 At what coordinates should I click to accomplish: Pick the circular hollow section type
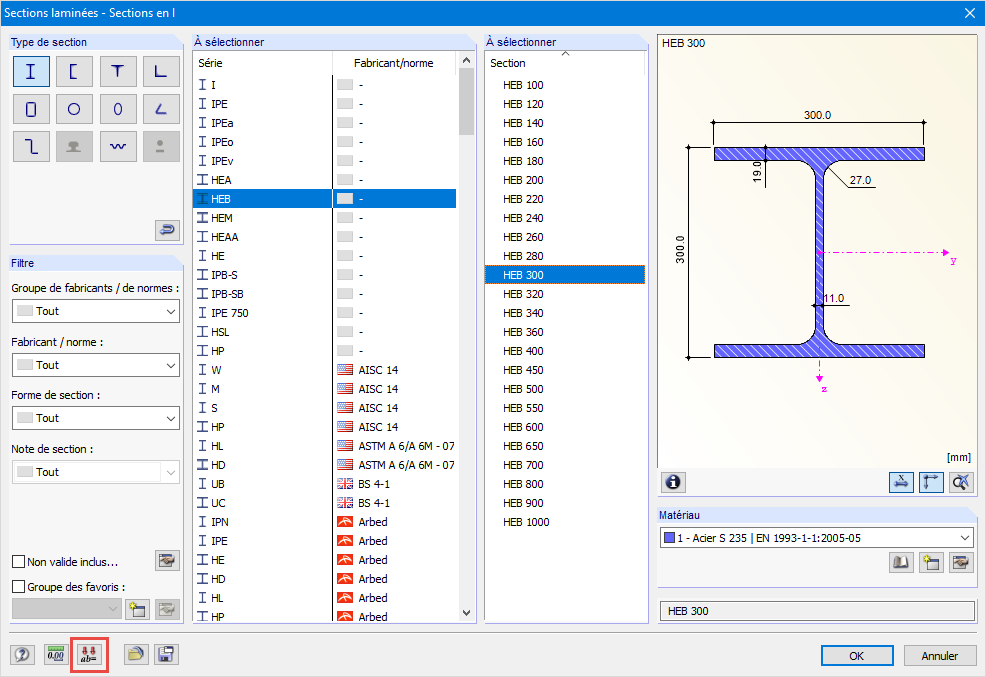pos(74,109)
